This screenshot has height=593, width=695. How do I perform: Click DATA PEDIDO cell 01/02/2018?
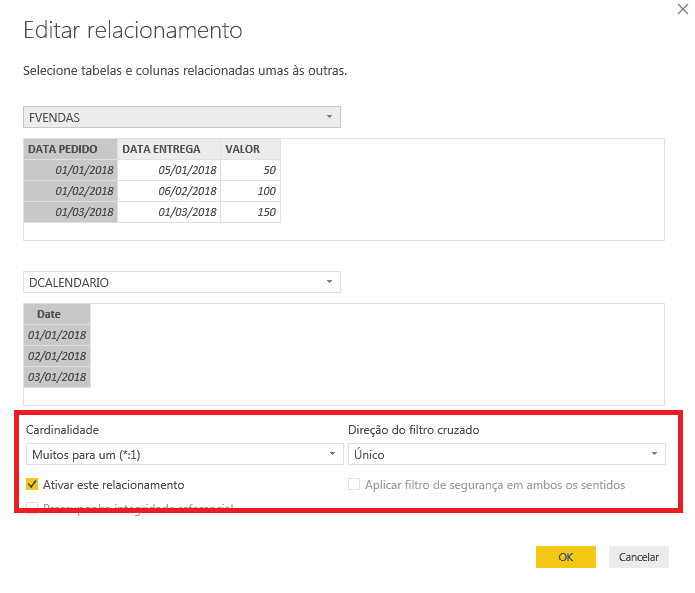pos(70,191)
